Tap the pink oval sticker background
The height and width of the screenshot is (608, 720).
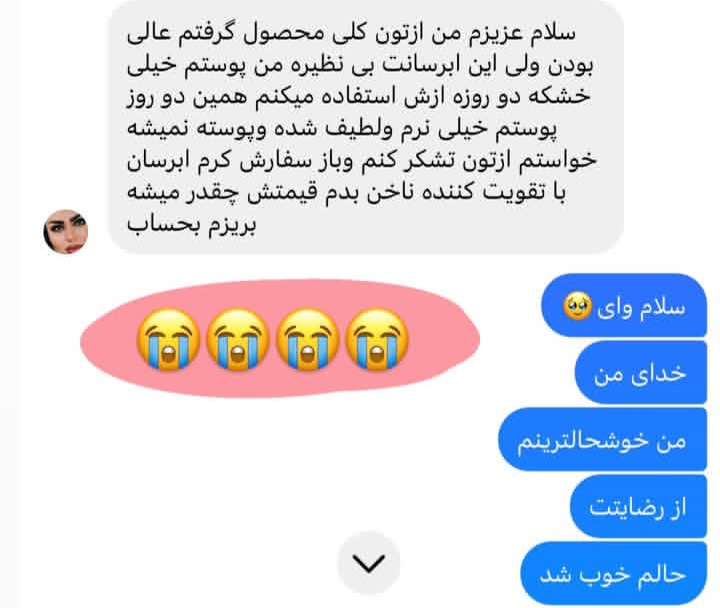[x=280, y=339]
